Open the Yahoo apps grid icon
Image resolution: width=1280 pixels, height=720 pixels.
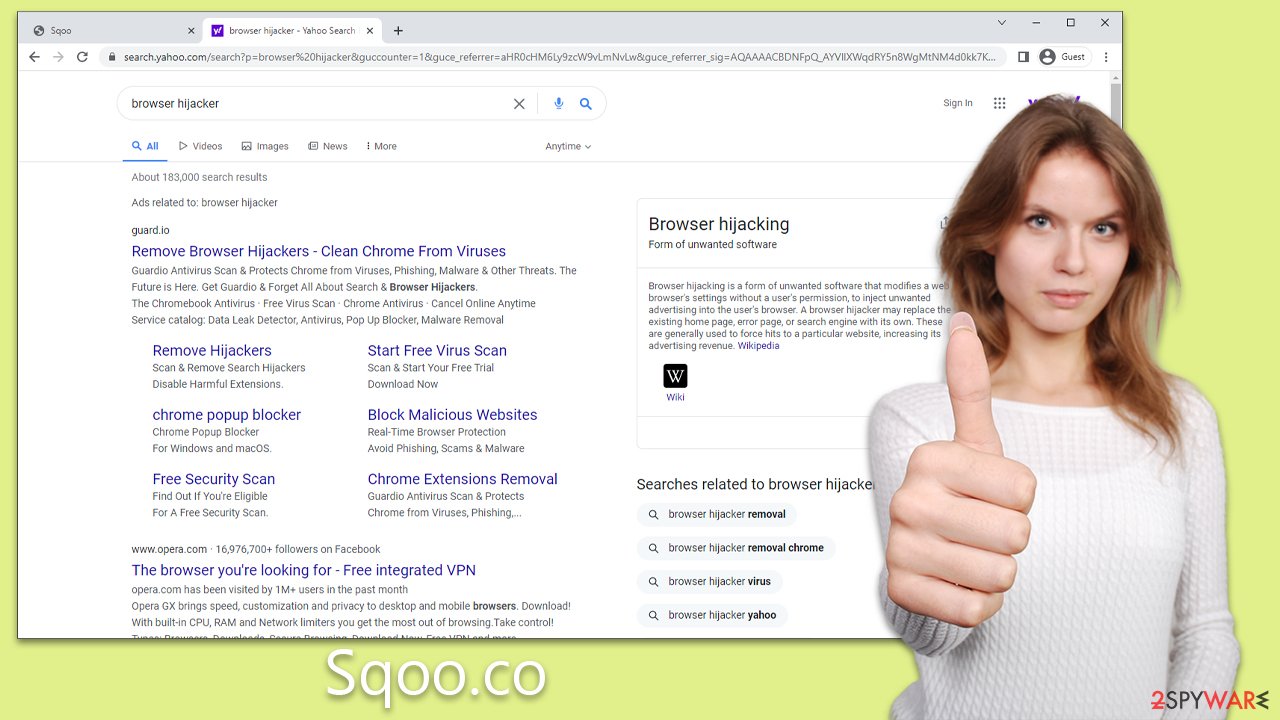[x=999, y=103]
